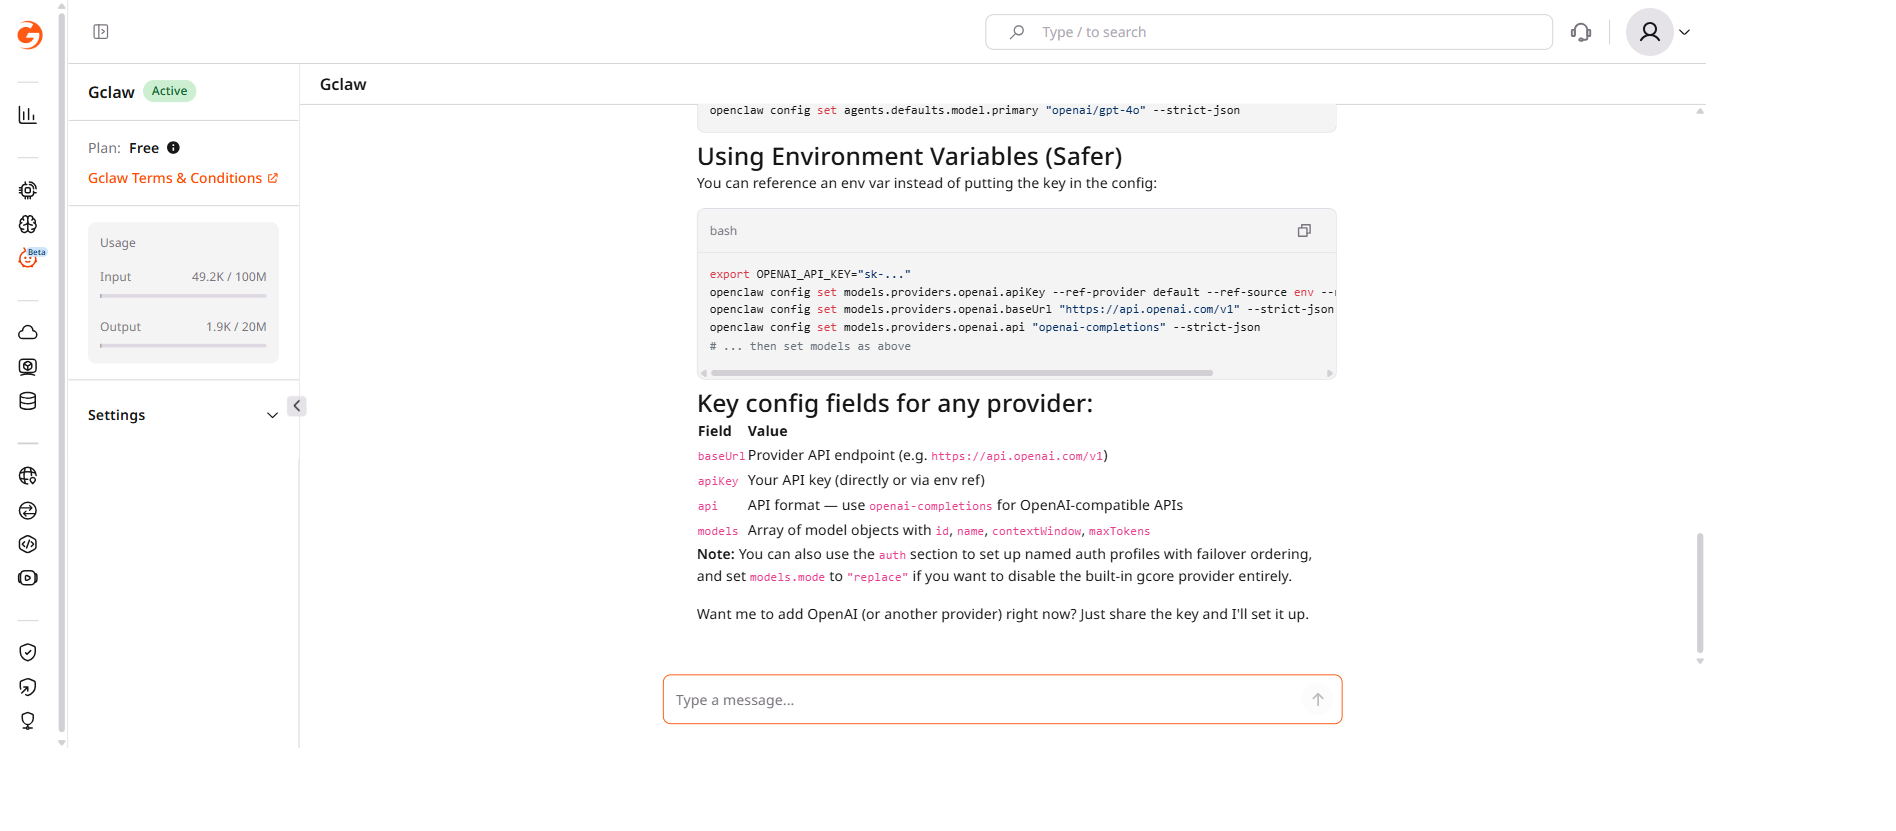Image resolution: width=1896 pixels, height=831 pixels.
Task: Click the 'models.mode' inline code
Action: point(787,577)
